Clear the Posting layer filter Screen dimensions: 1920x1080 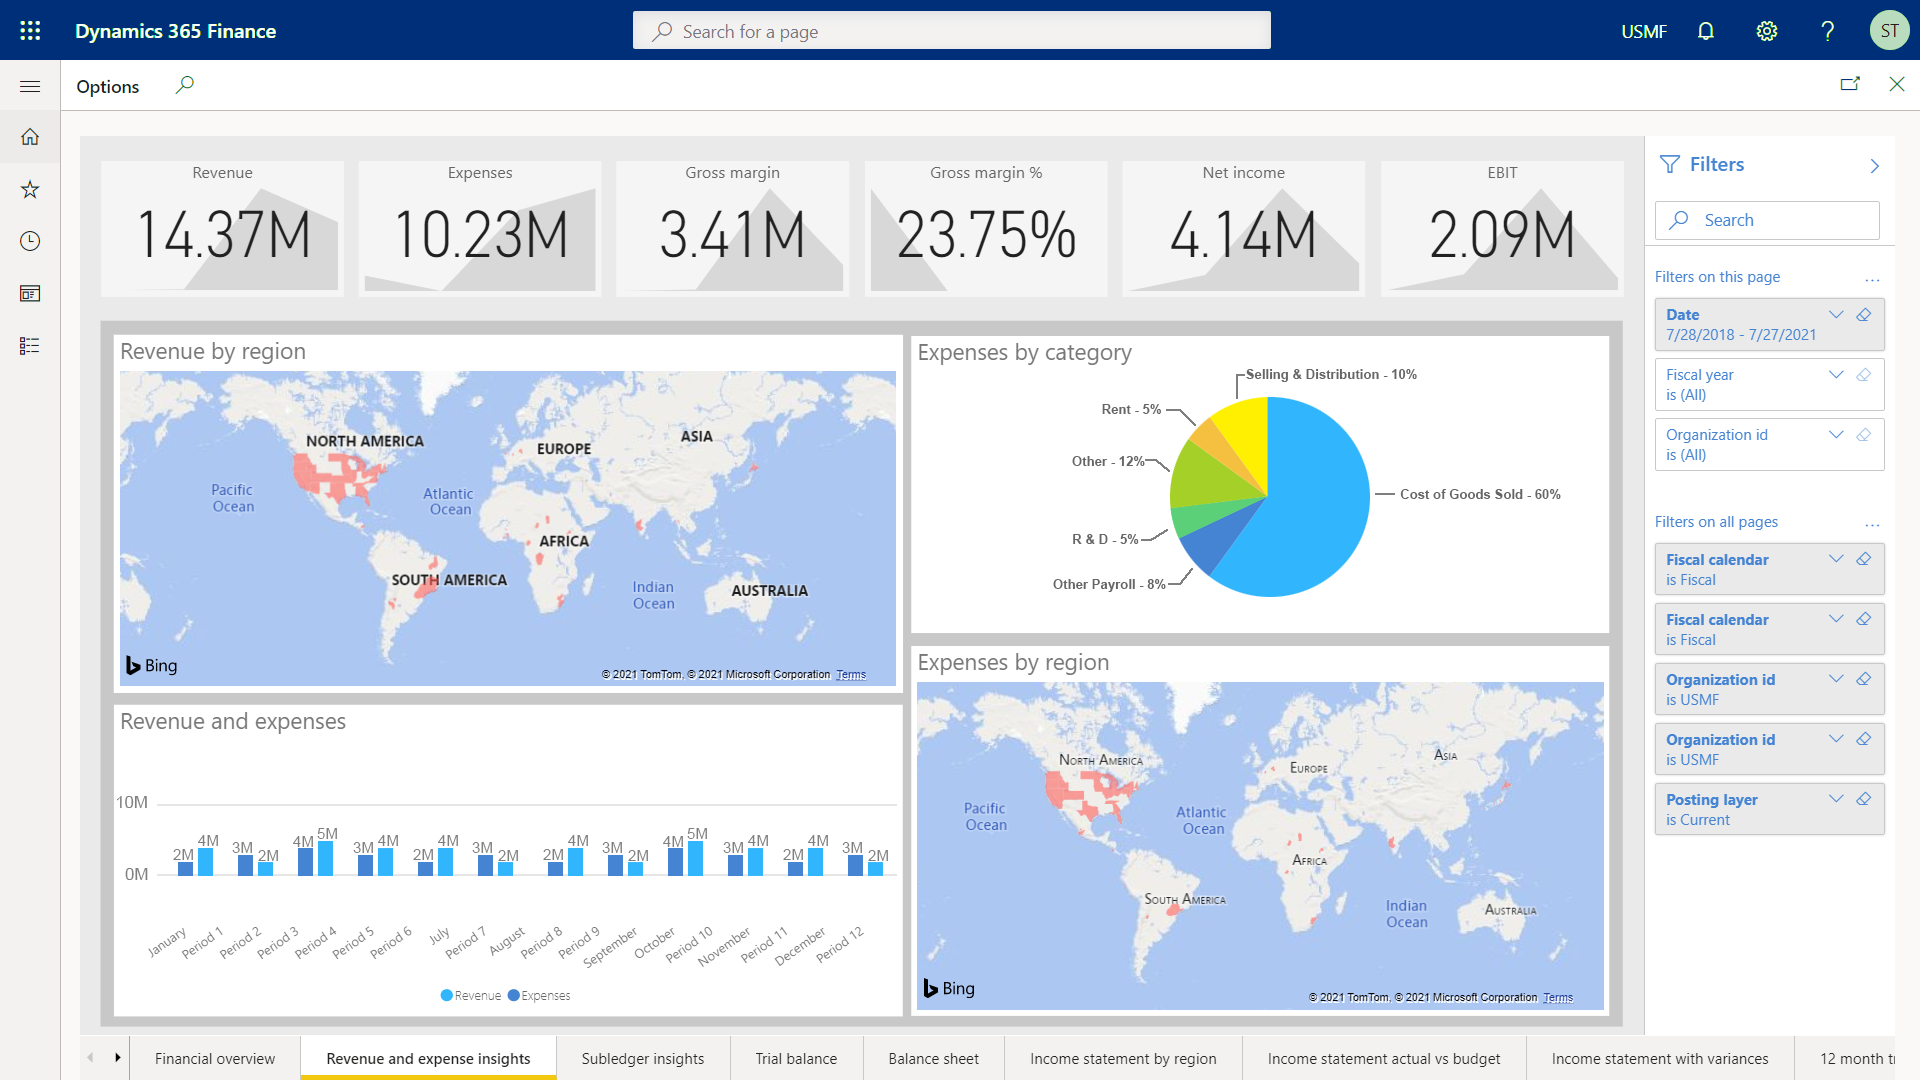tap(1864, 799)
